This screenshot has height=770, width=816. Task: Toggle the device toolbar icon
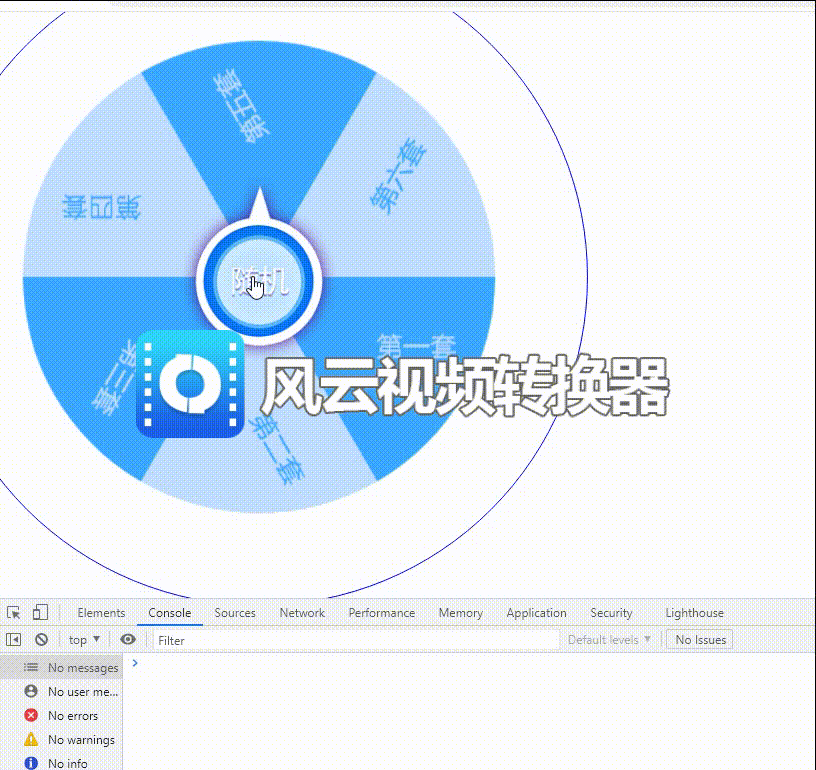[x=40, y=612]
